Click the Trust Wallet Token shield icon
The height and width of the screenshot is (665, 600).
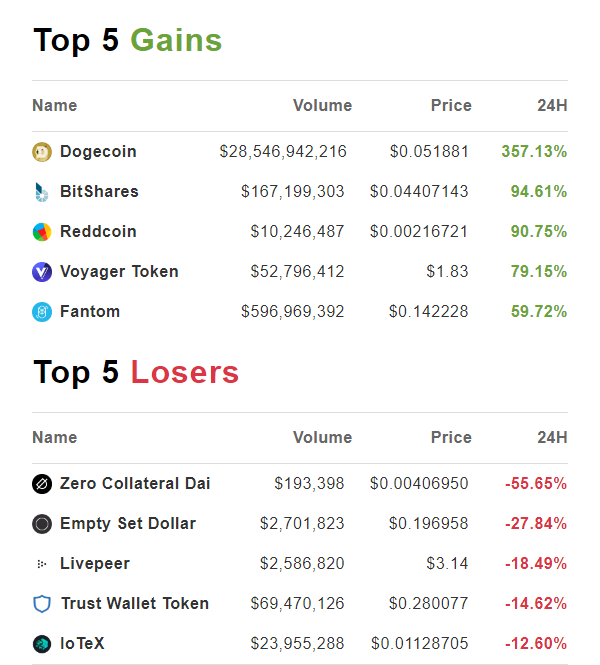(x=41, y=604)
